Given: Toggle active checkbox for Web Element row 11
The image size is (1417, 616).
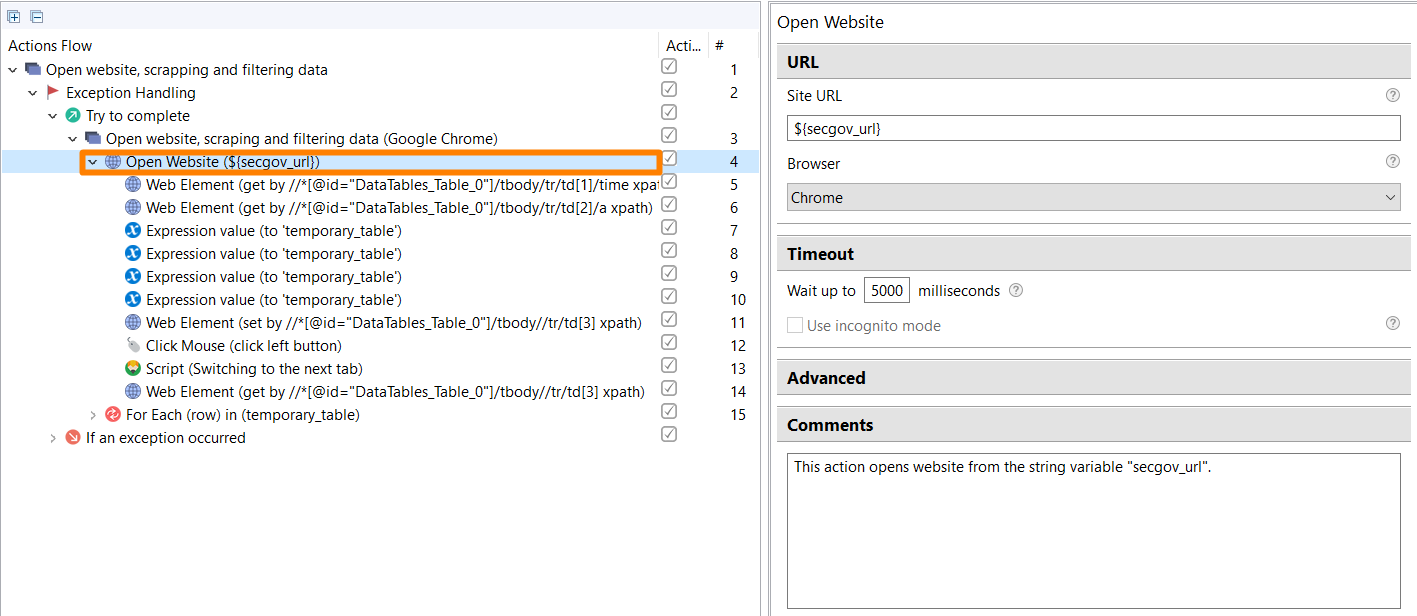Looking at the screenshot, I should click(x=669, y=319).
